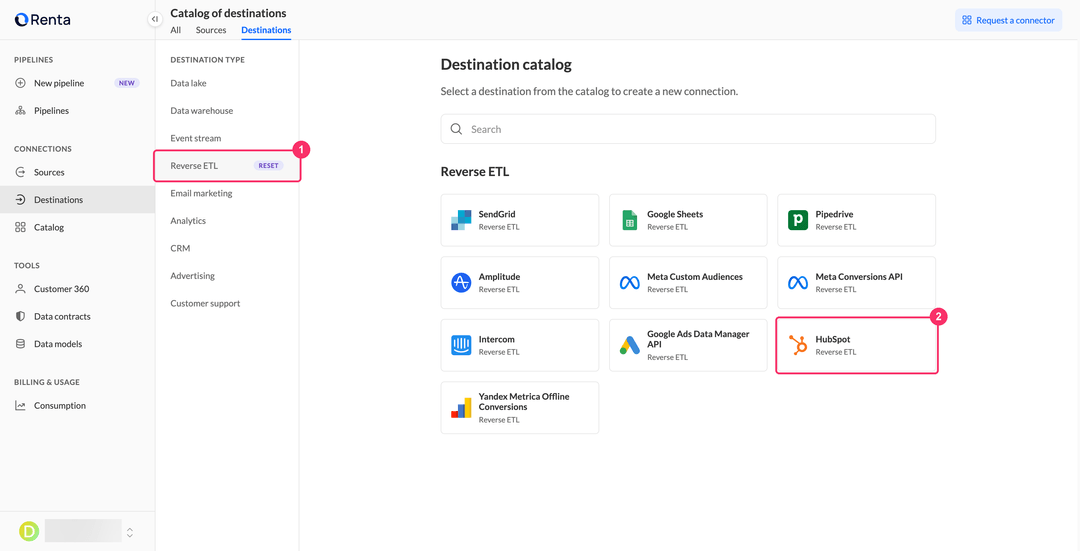
Task: Click the New pipeline plus icon
Action: (20, 83)
